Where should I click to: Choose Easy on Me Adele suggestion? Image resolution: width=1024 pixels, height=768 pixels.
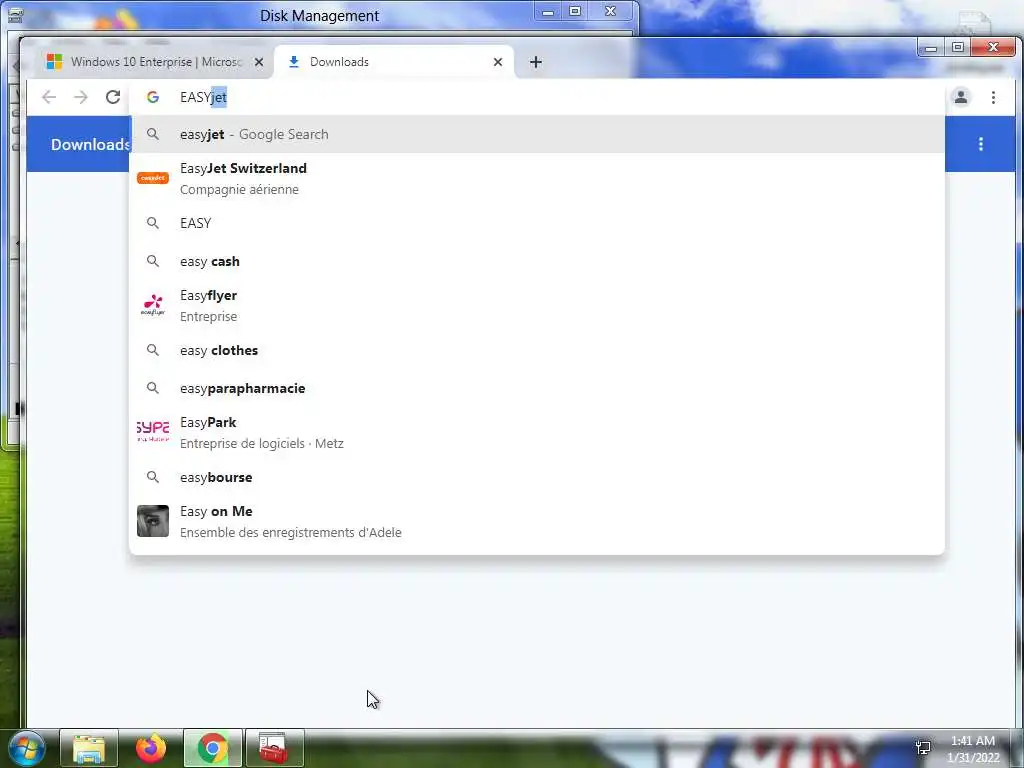pos(537,521)
